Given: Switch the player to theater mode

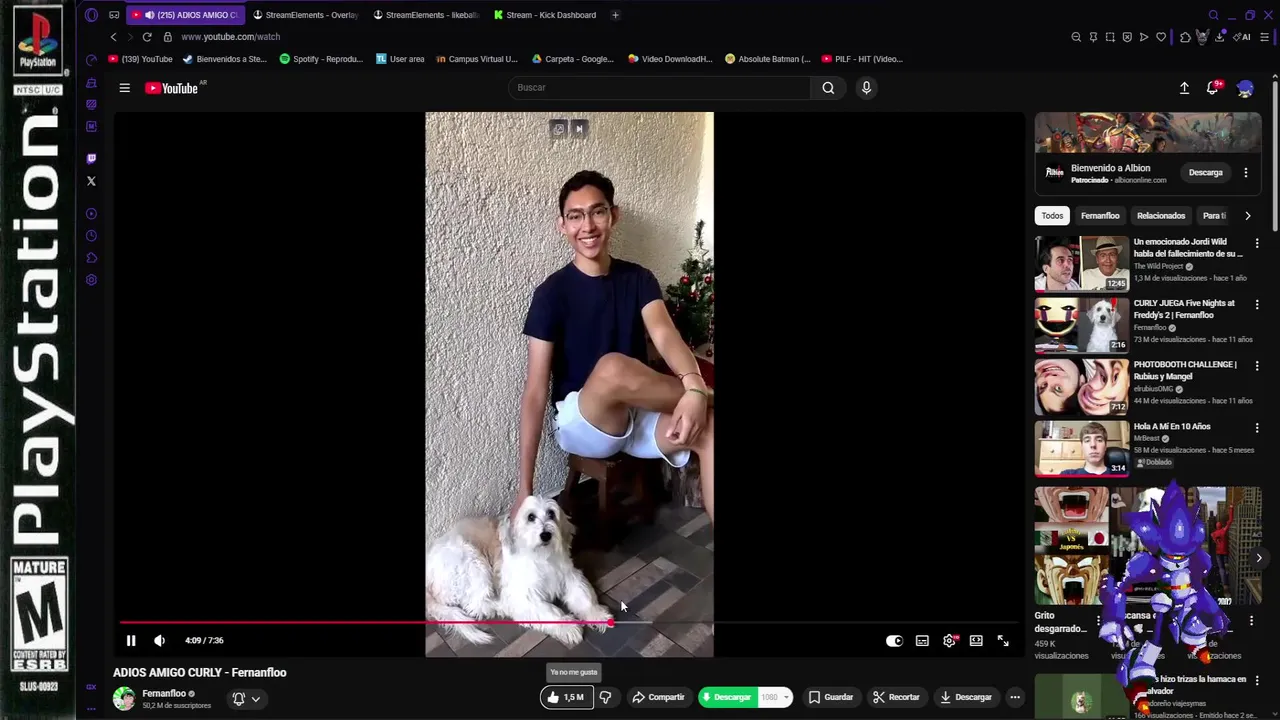Looking at the screenshot, I should [x=976, y=641].
